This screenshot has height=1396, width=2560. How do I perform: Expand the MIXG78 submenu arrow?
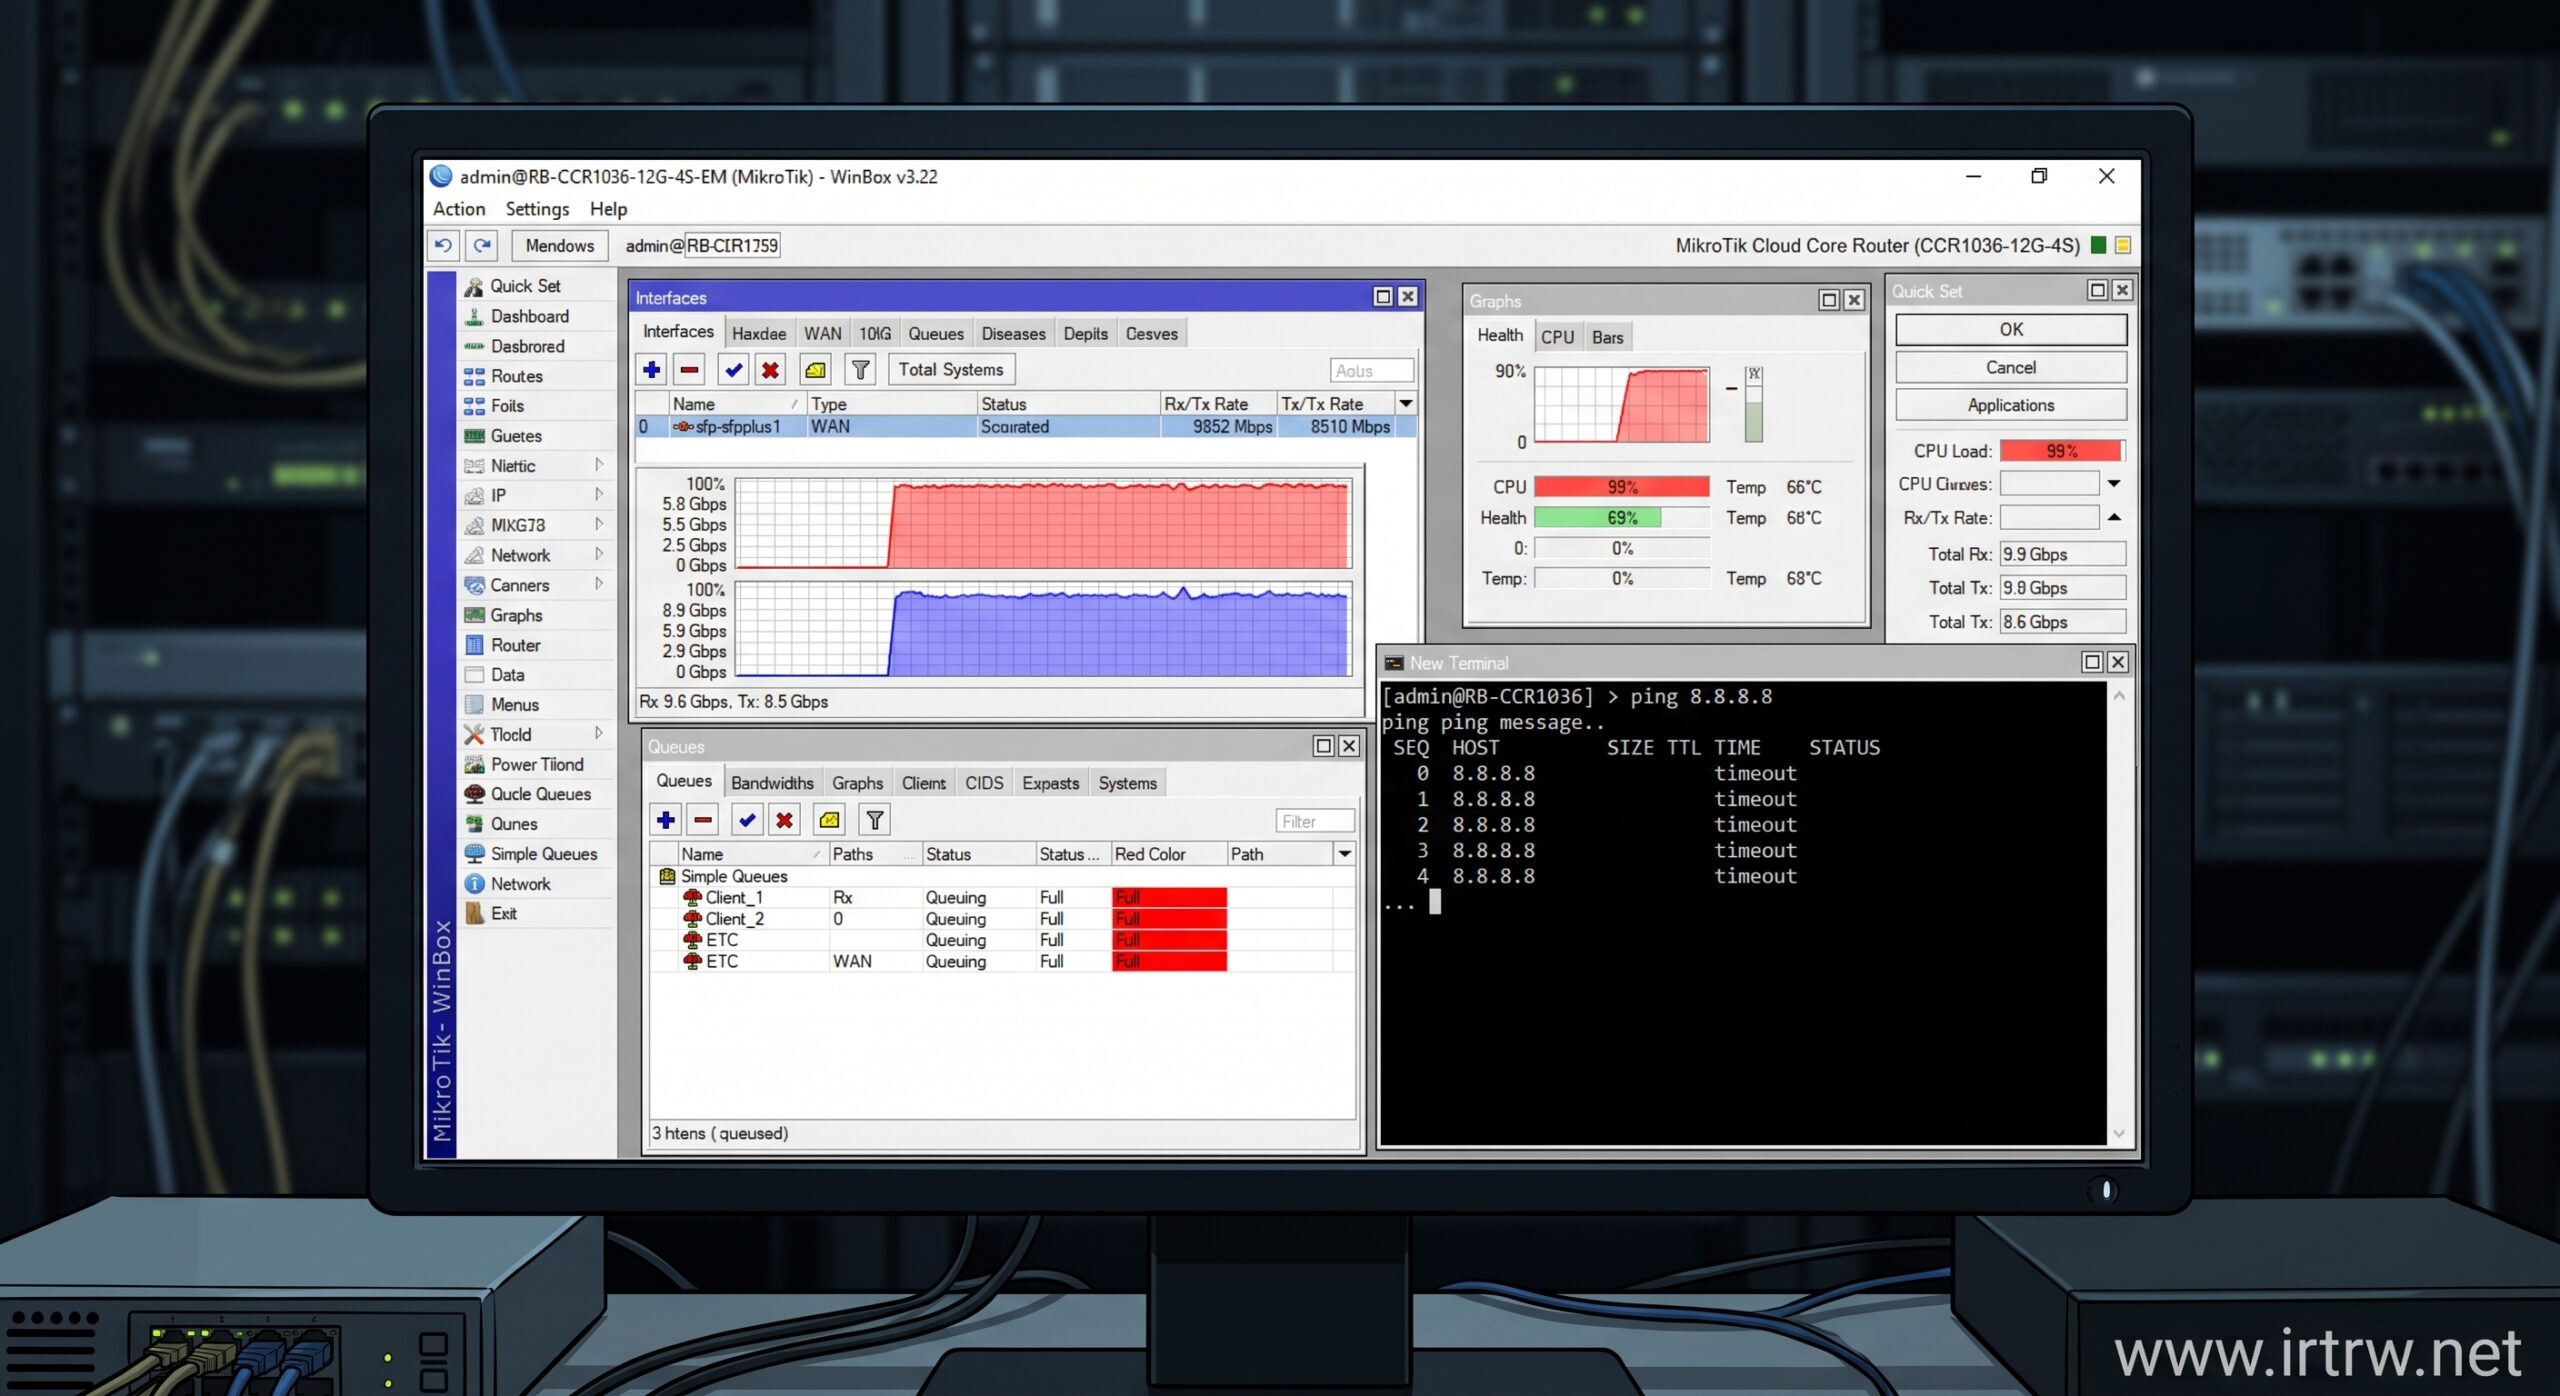599,524
